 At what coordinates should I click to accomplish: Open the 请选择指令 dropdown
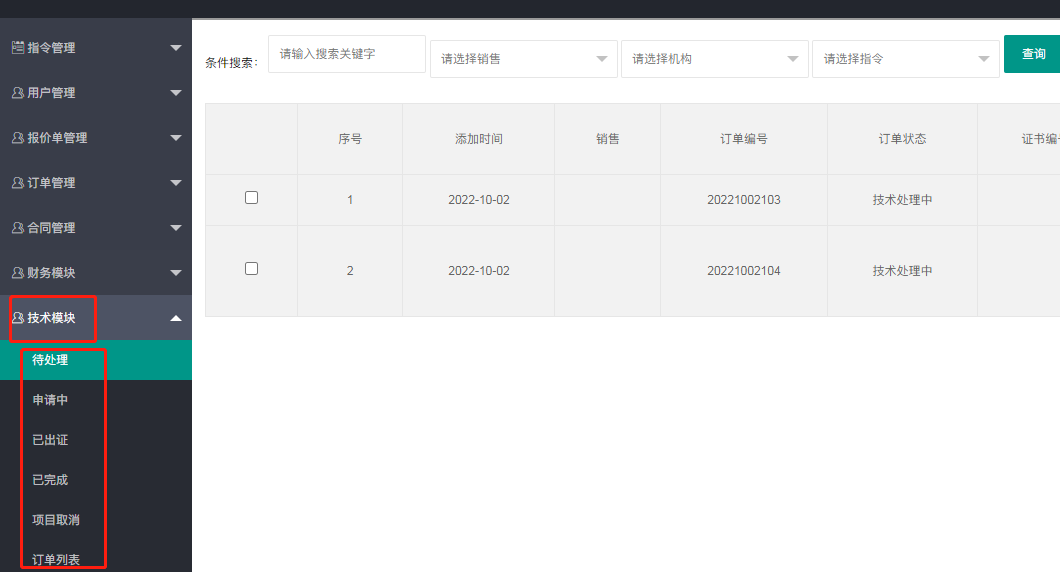click(905, 59)
